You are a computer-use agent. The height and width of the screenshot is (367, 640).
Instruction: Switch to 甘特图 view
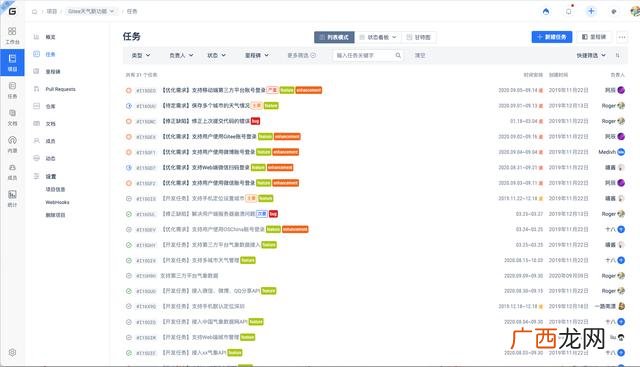pos(419,37)
